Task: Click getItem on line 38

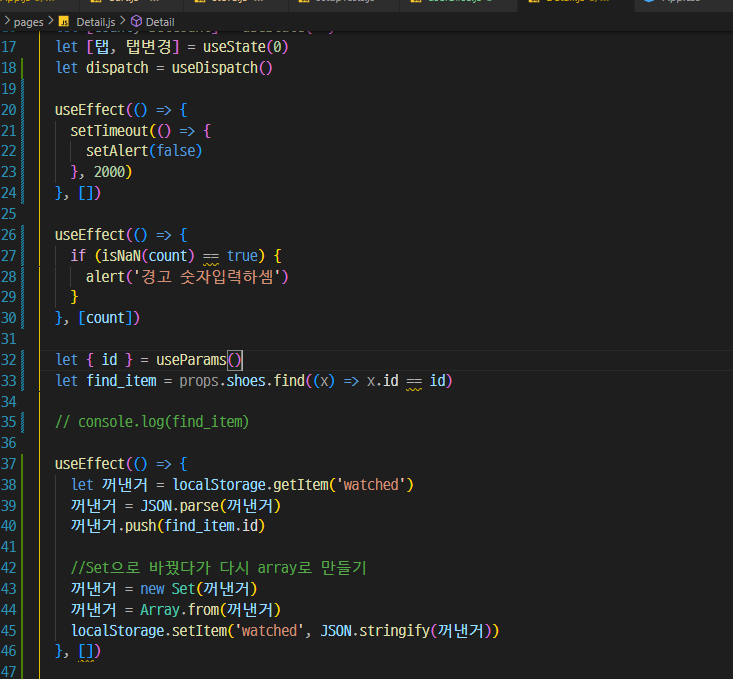Action: coord(300,485)
